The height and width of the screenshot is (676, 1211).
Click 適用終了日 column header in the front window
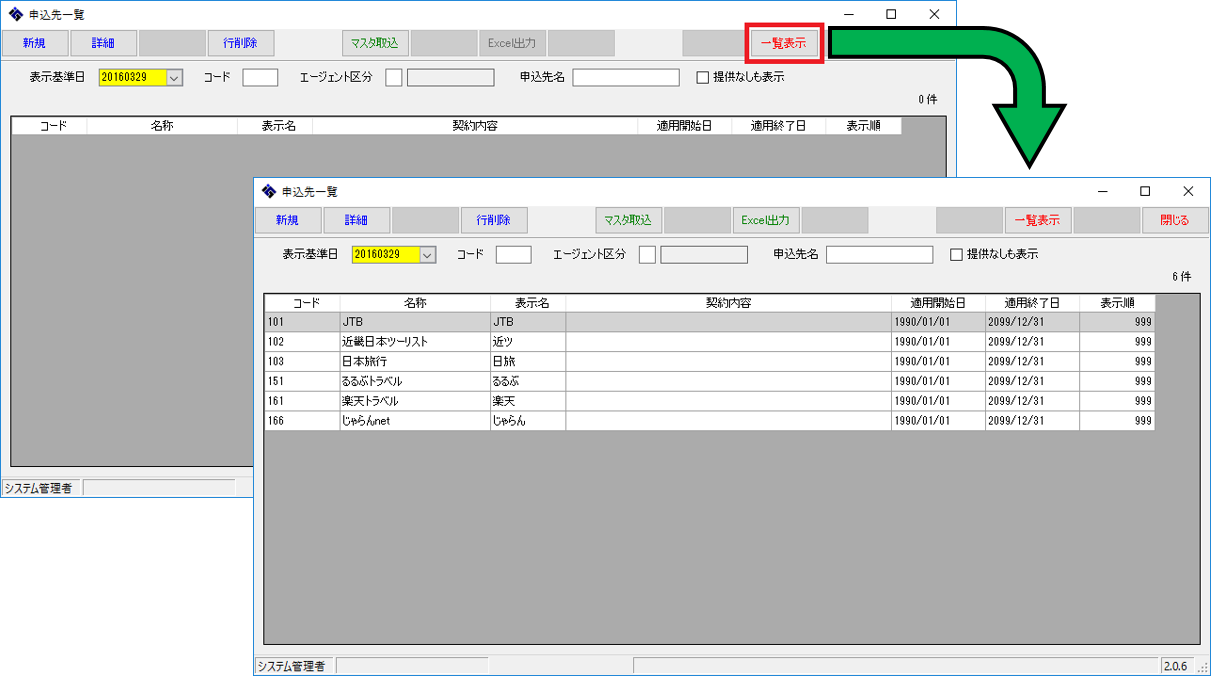(1032, 303)
